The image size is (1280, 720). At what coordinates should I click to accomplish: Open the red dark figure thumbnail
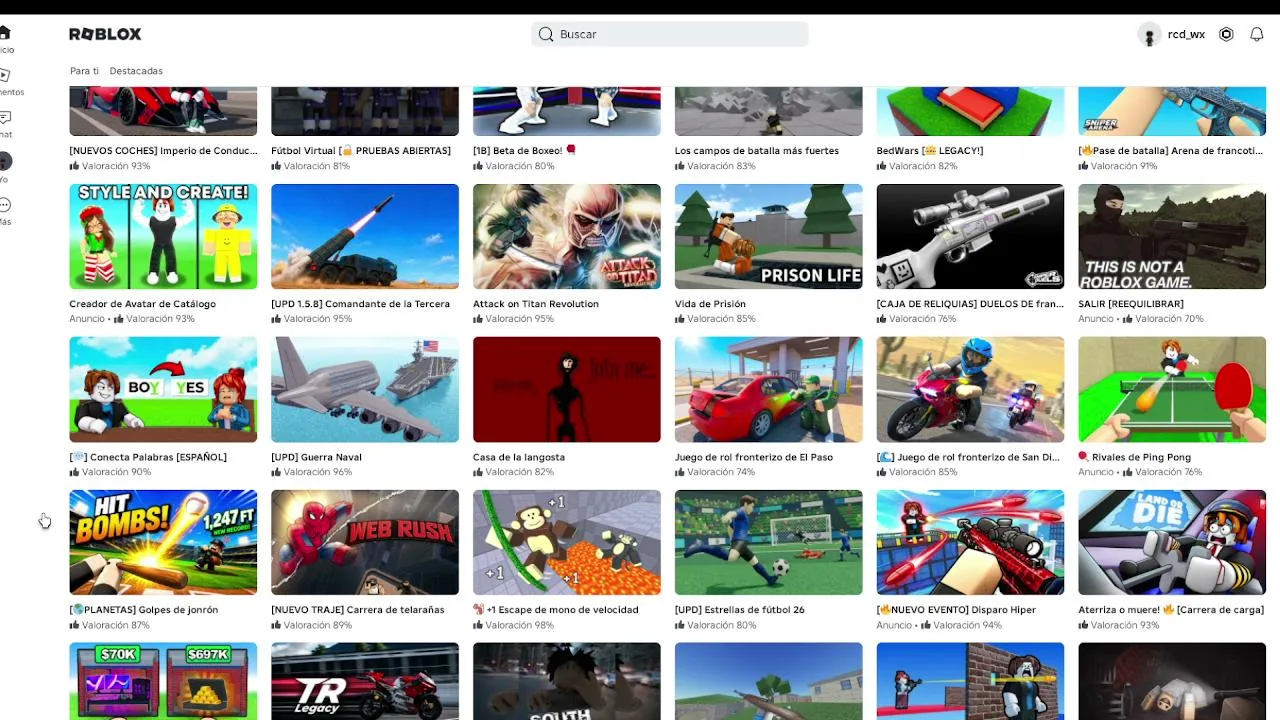tap(567, 389)
